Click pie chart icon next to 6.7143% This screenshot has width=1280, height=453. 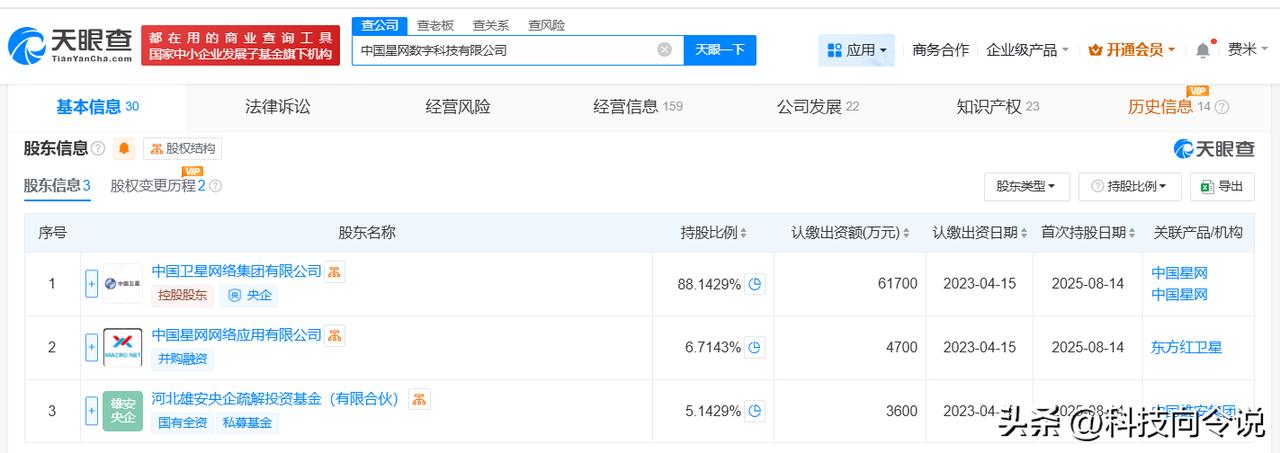(755, 347)
